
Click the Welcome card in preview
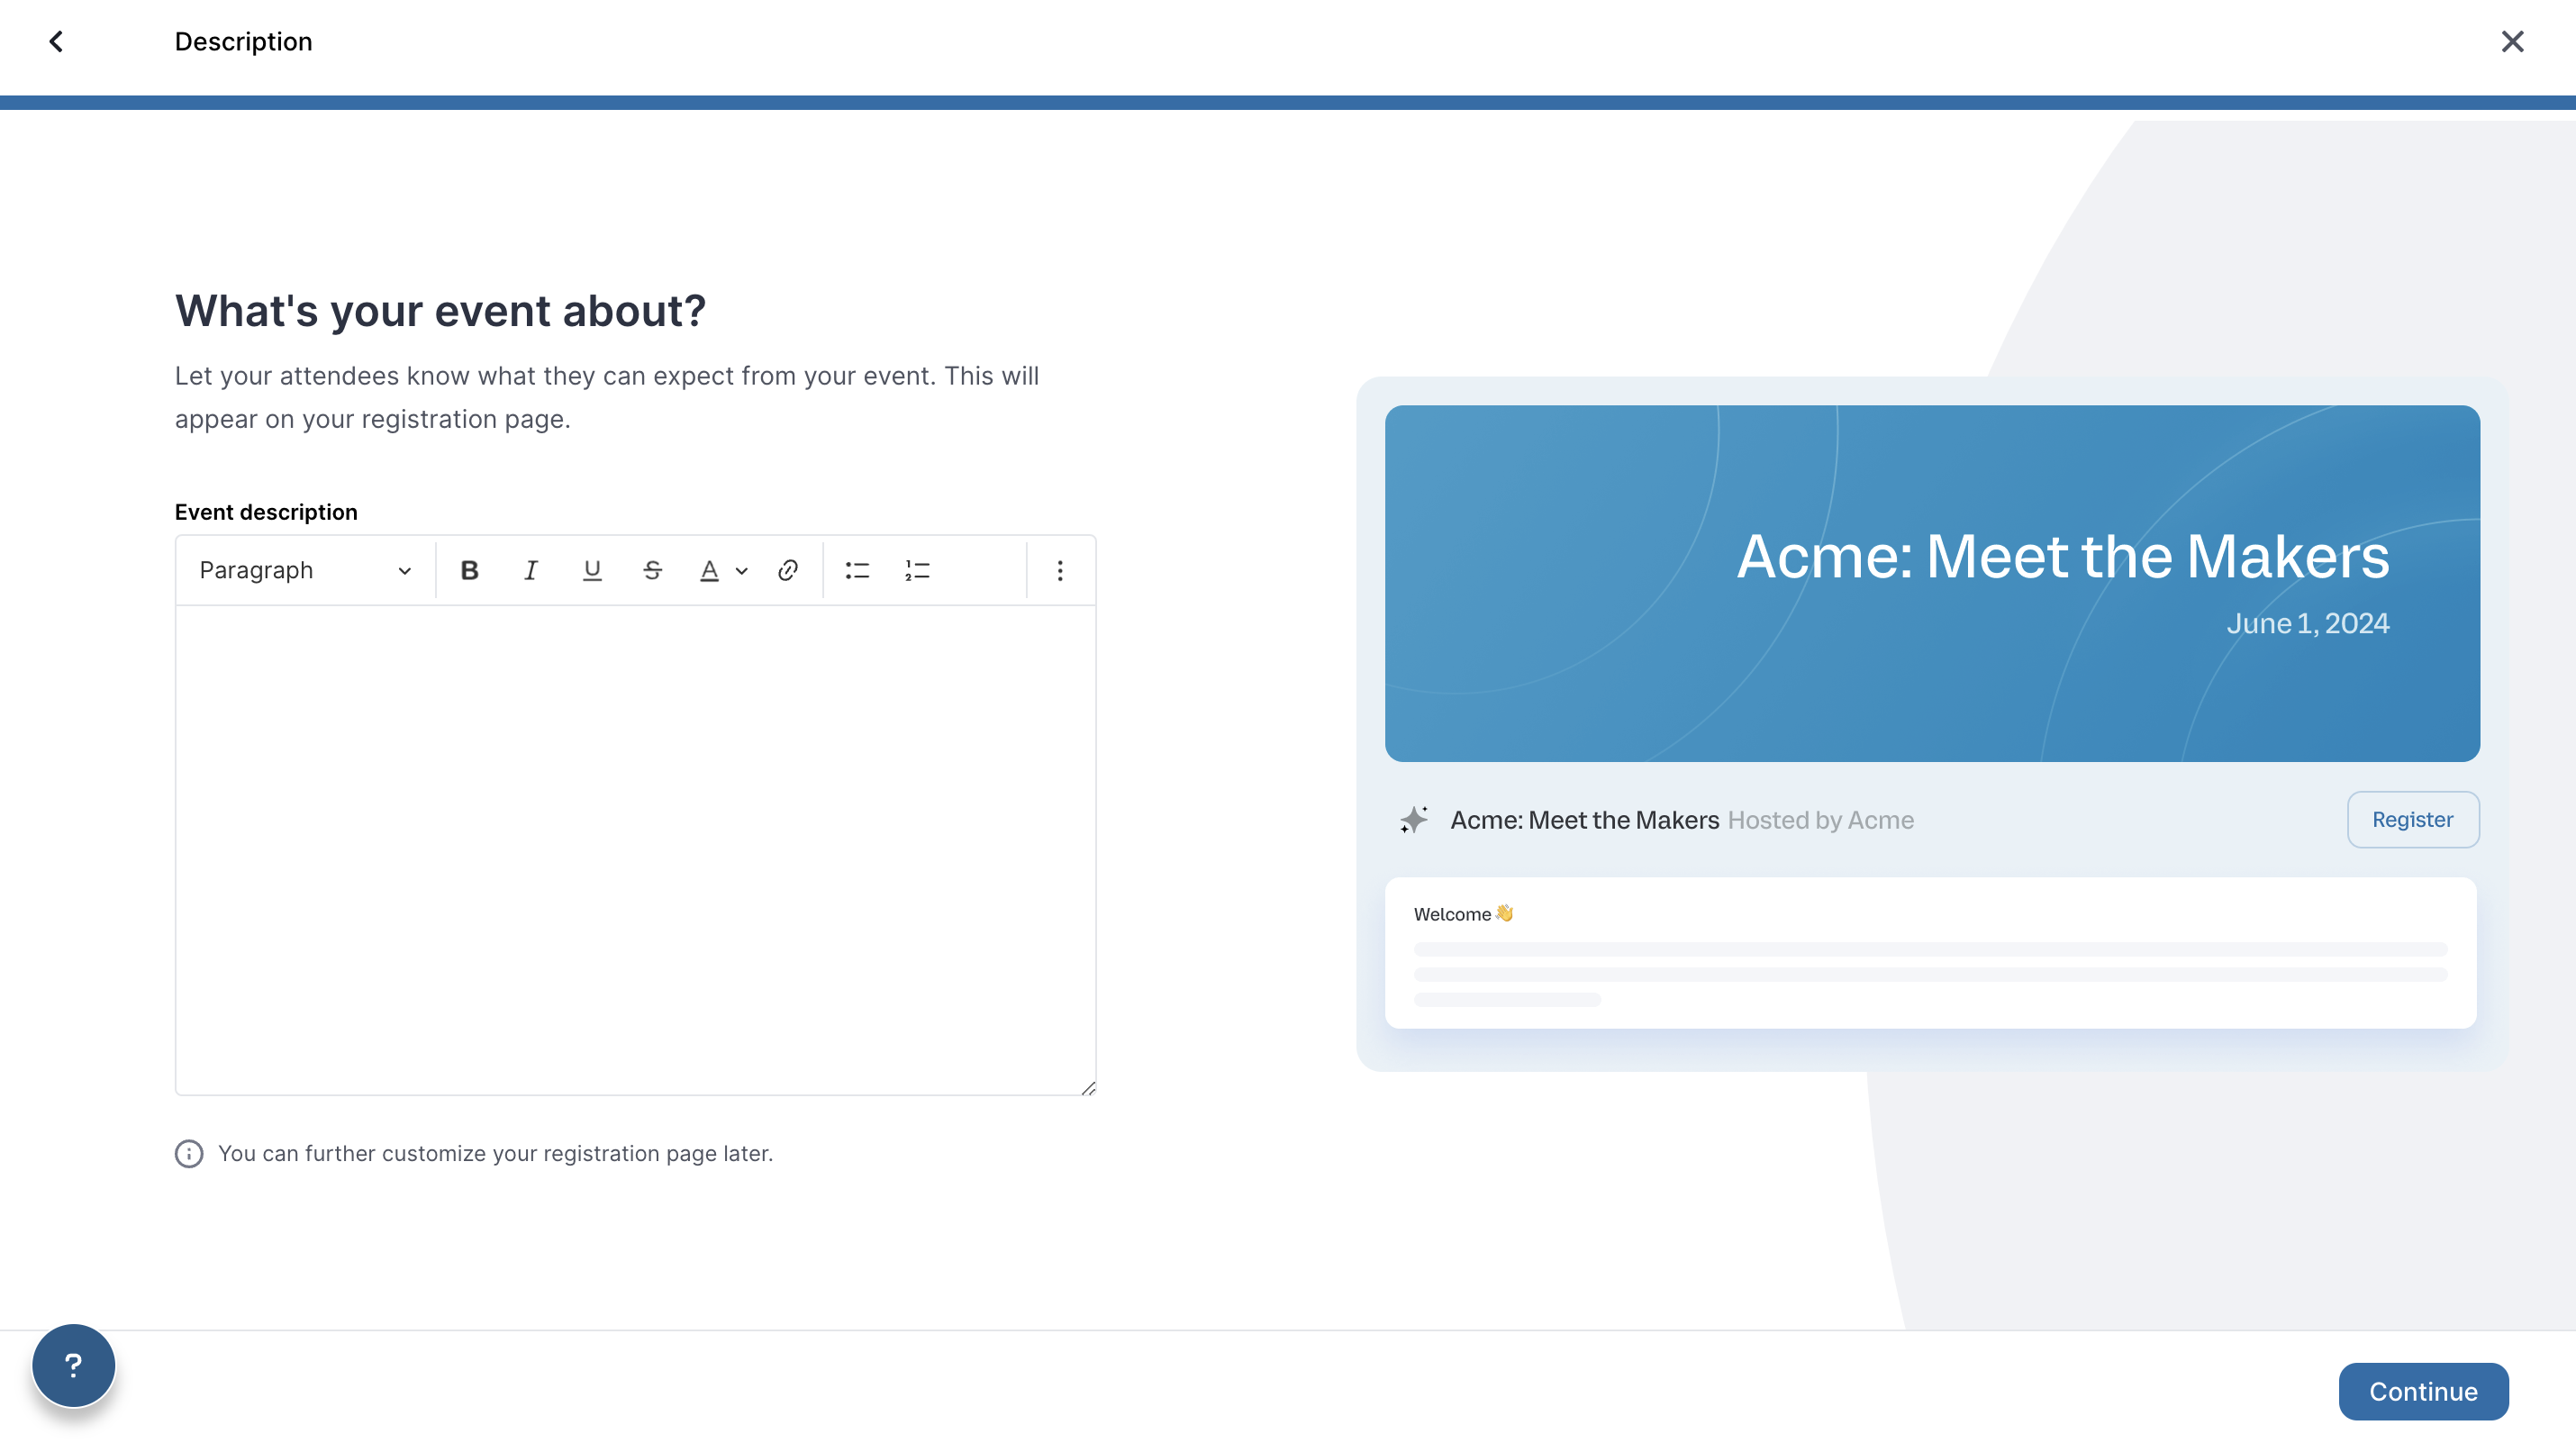[x=1930, y=952]
